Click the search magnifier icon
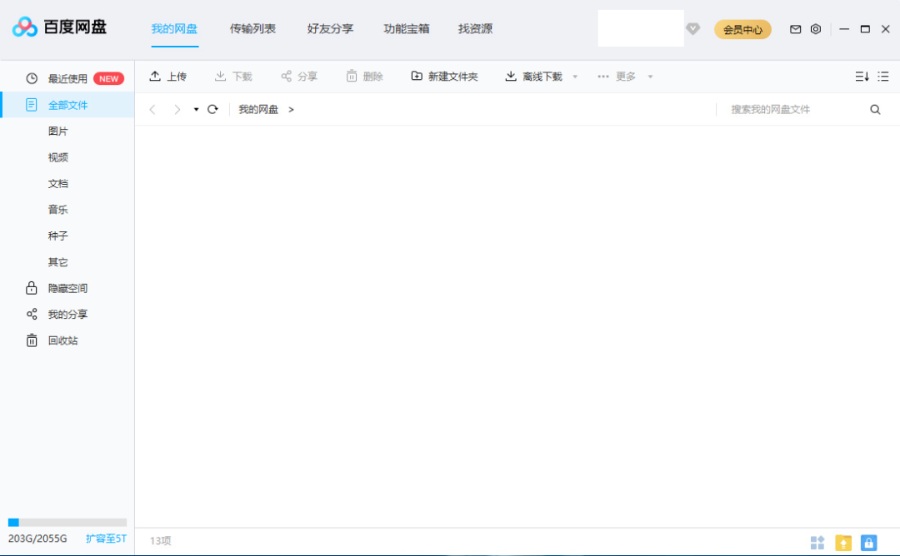The height and width of the screenshot is (556, 900). tap(875, 110)
